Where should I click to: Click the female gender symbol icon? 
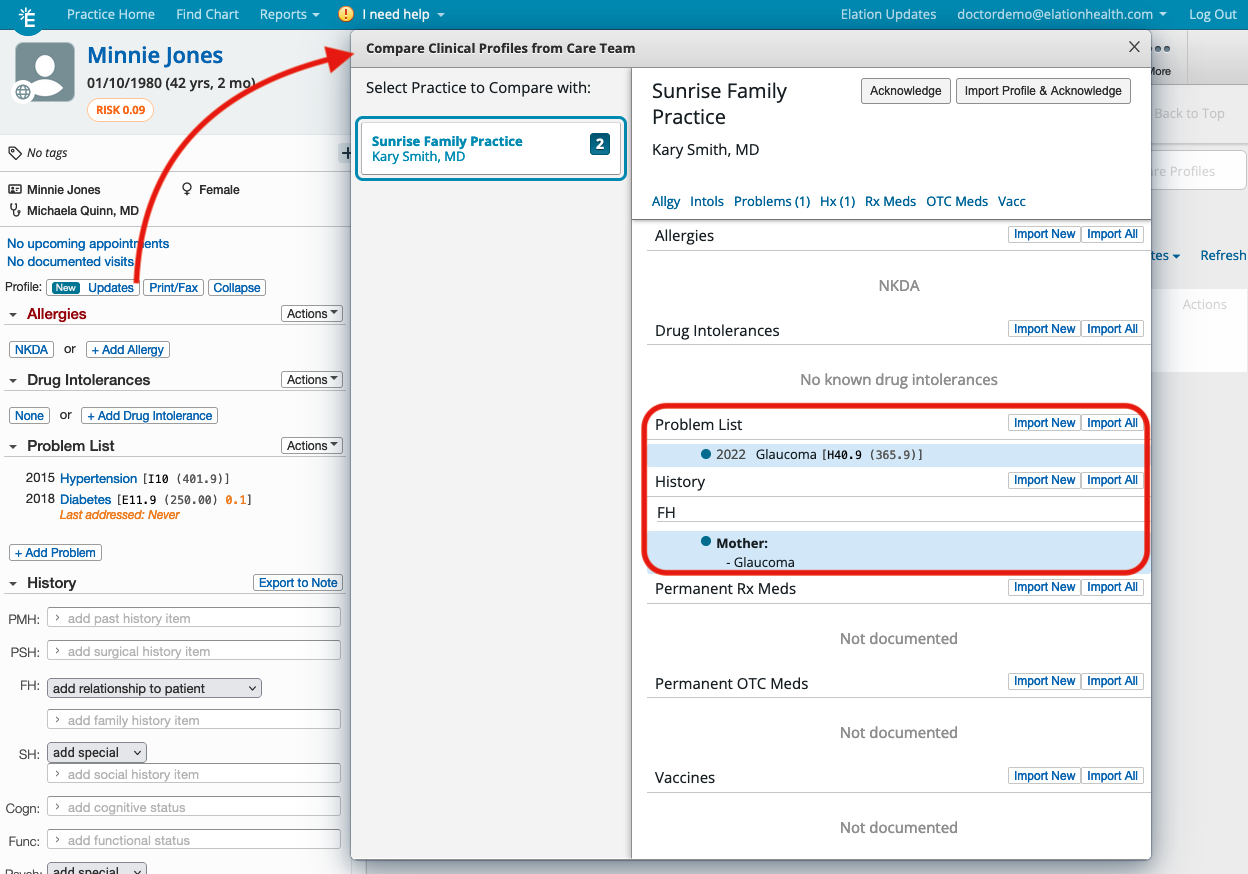tap(187, 189)
